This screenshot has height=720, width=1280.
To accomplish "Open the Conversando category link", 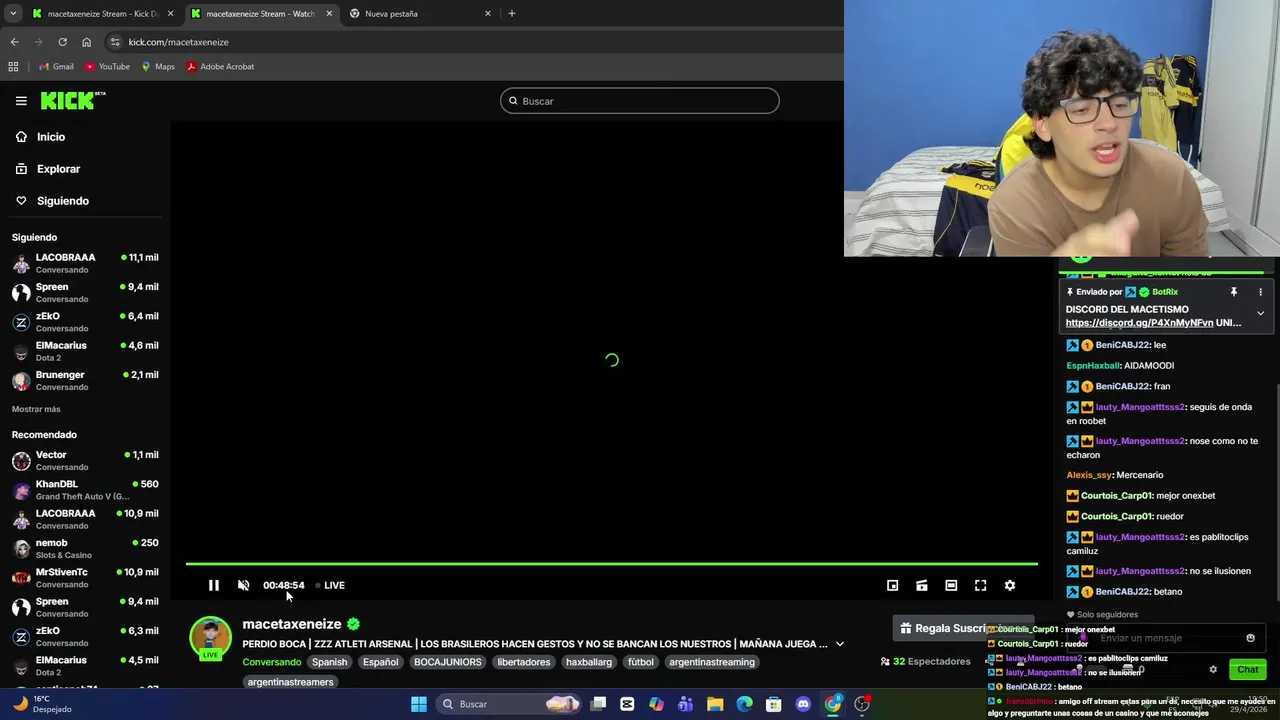I will click(x=271, y=662).
